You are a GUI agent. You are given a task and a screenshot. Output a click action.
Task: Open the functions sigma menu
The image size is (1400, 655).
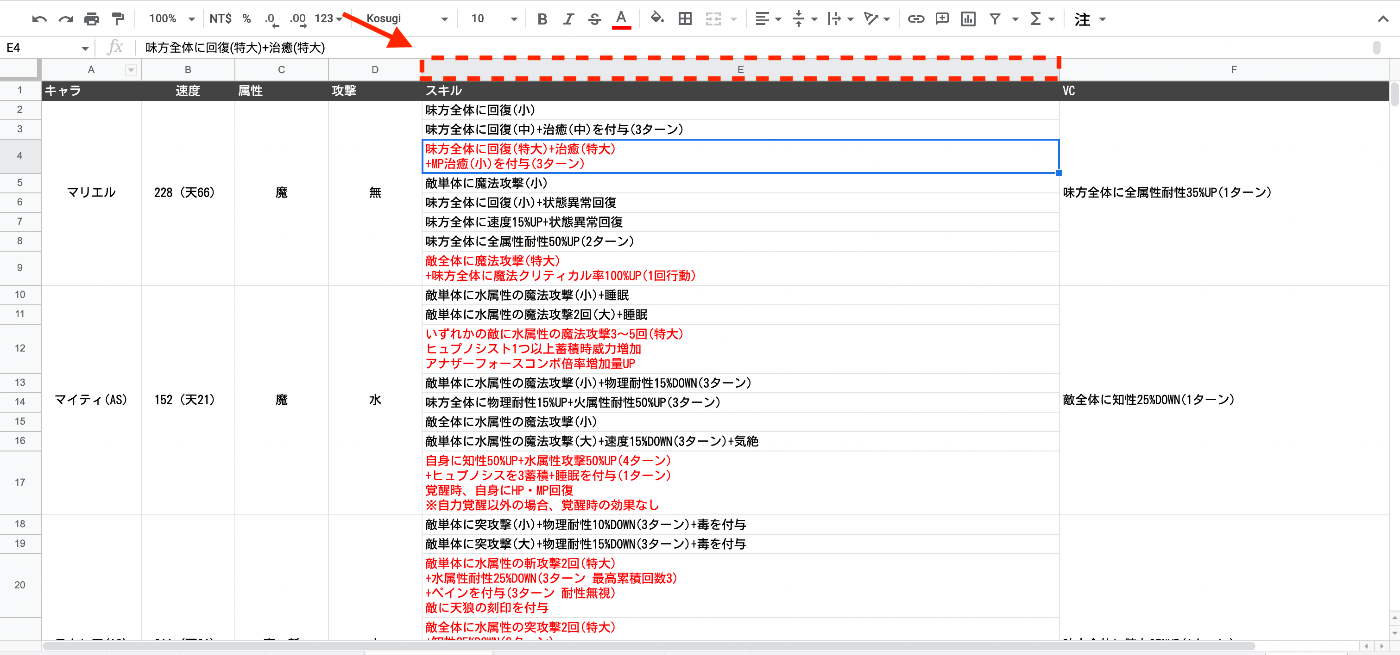tap(1042, 19)
